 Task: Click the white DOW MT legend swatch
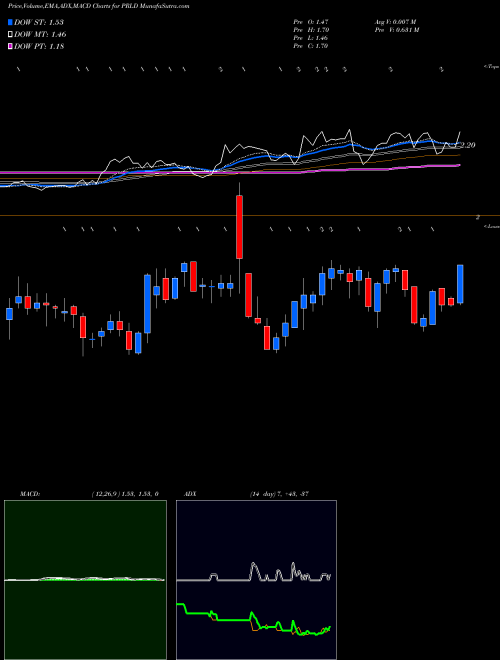point(10,35)
